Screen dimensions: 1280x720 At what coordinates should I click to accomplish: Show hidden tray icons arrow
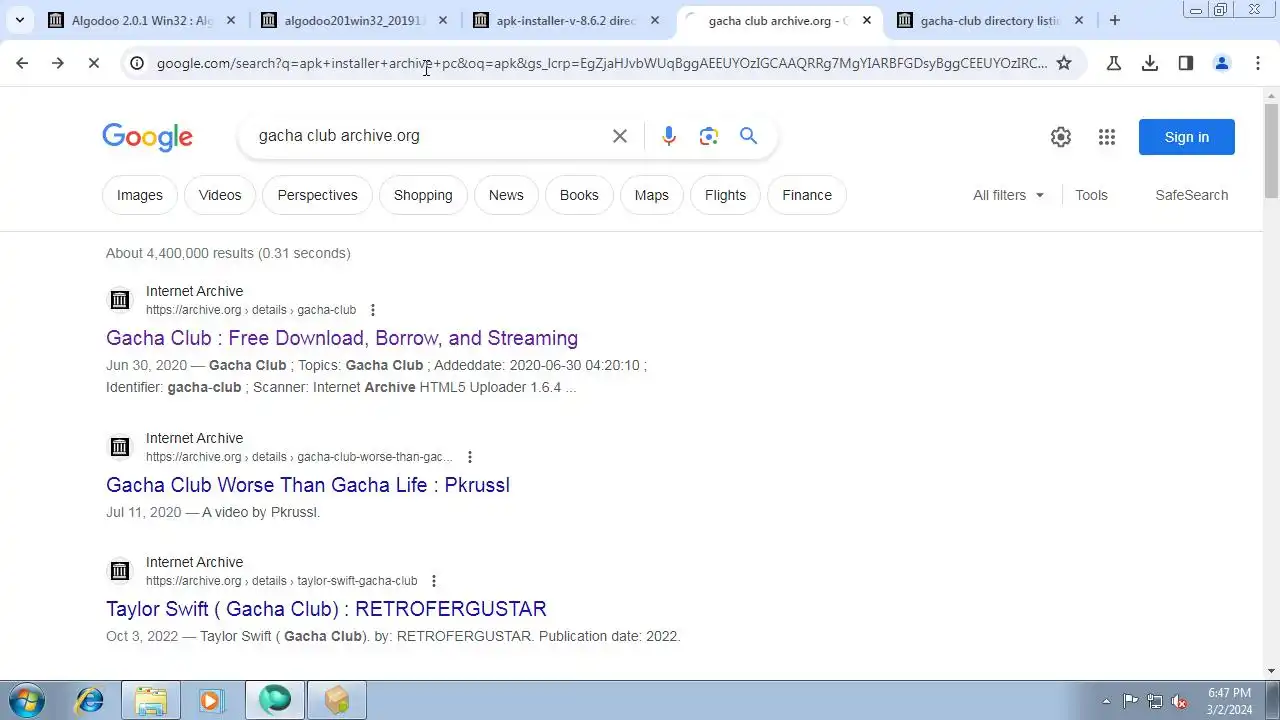tap(1106, 701)
